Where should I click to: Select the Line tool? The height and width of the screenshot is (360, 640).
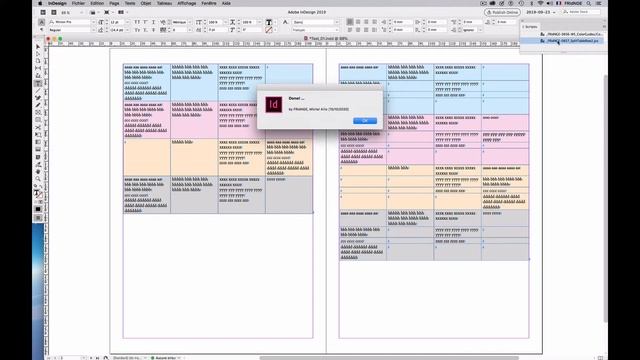pos(38,91)
